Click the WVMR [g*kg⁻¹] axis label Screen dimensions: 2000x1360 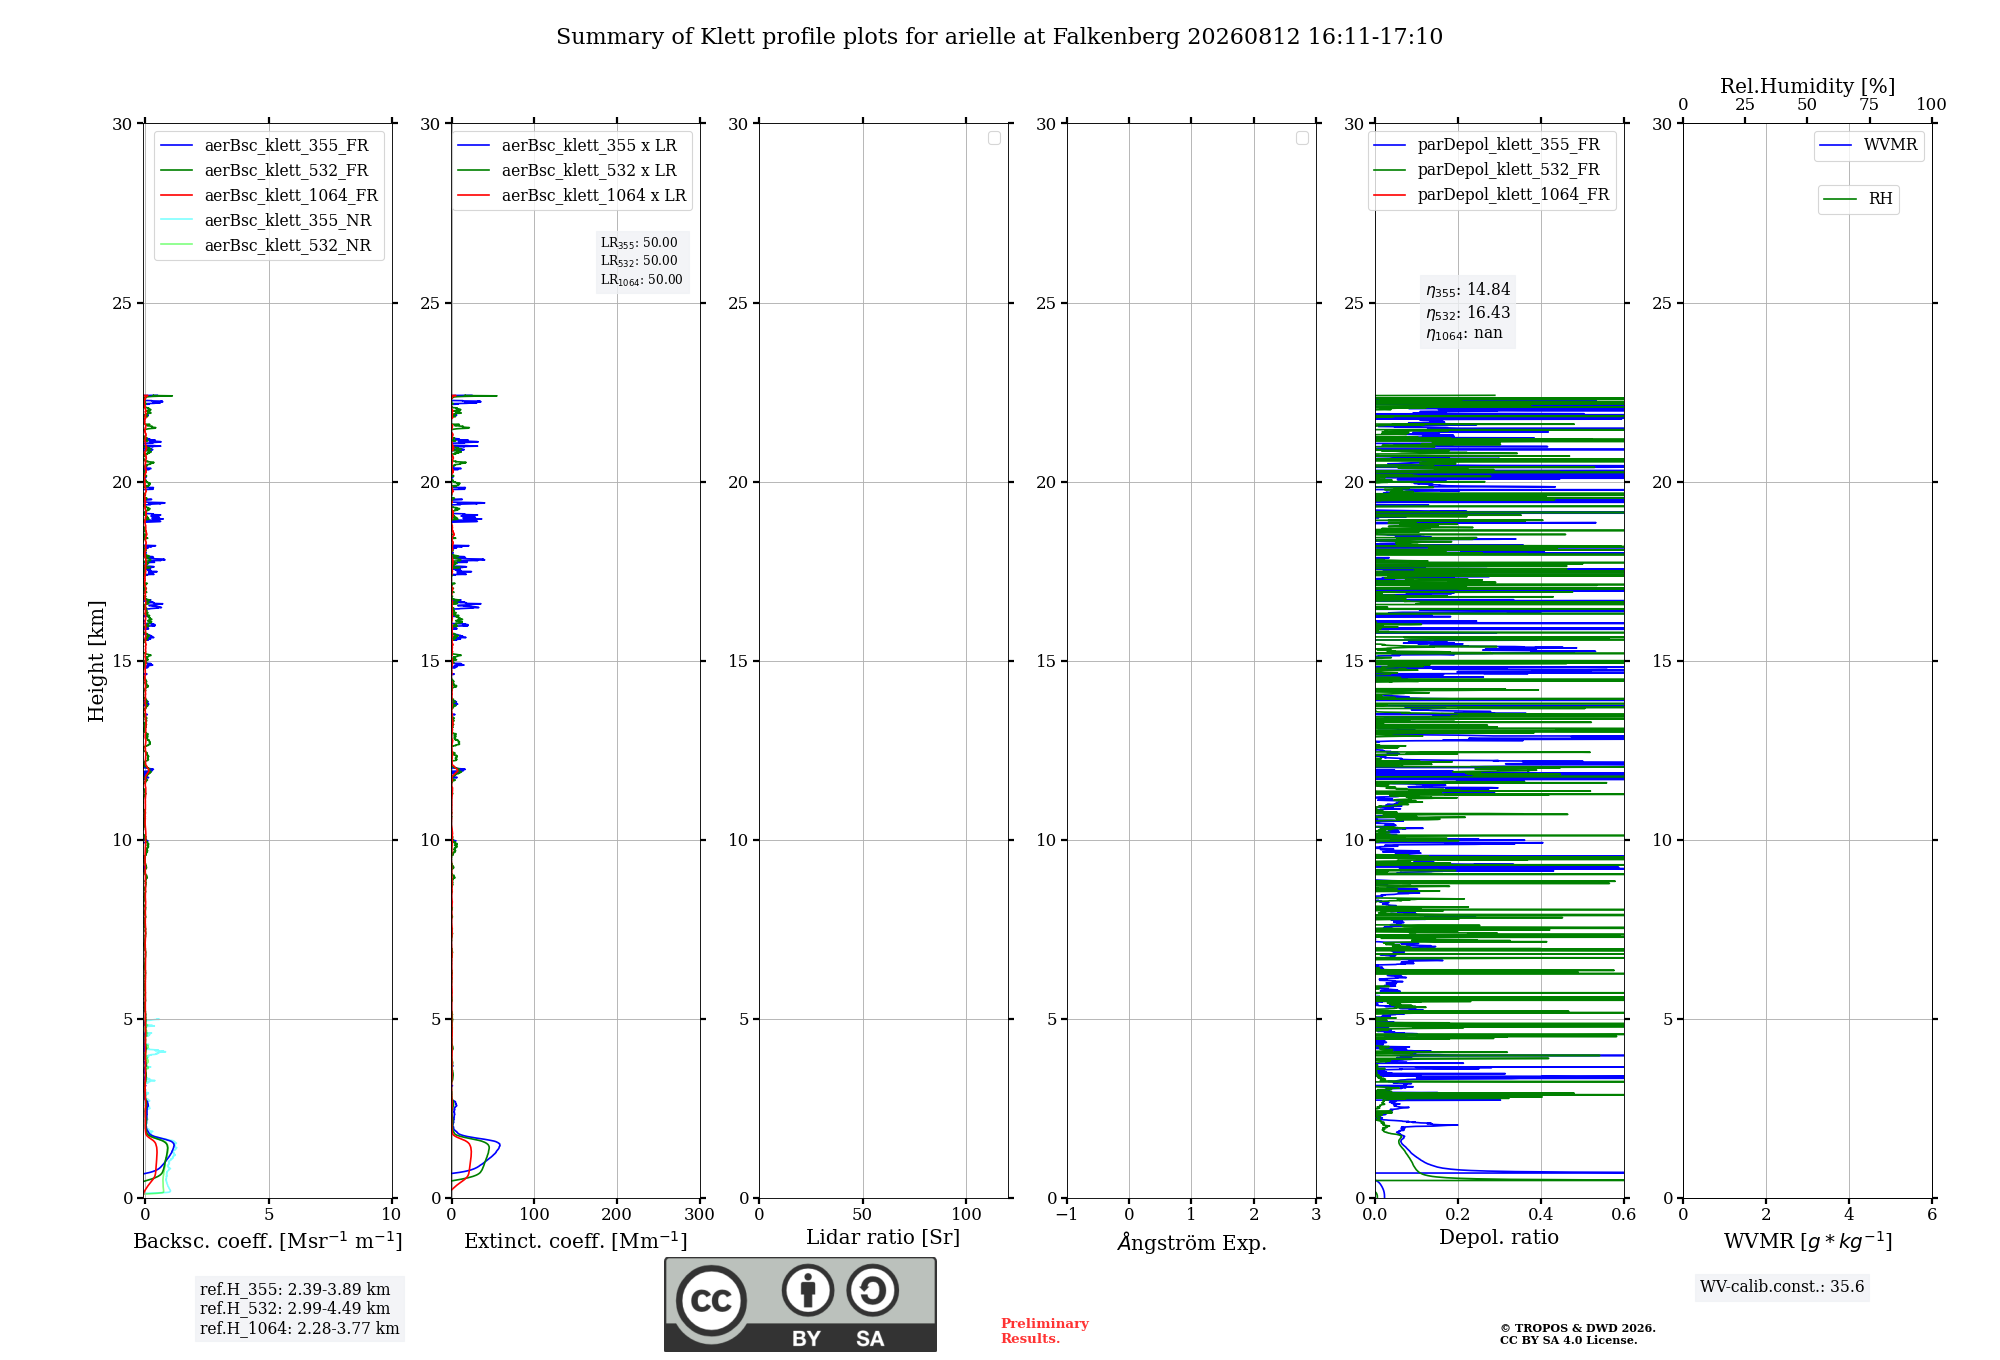pyautogui.click(x=1808, y=1241)
